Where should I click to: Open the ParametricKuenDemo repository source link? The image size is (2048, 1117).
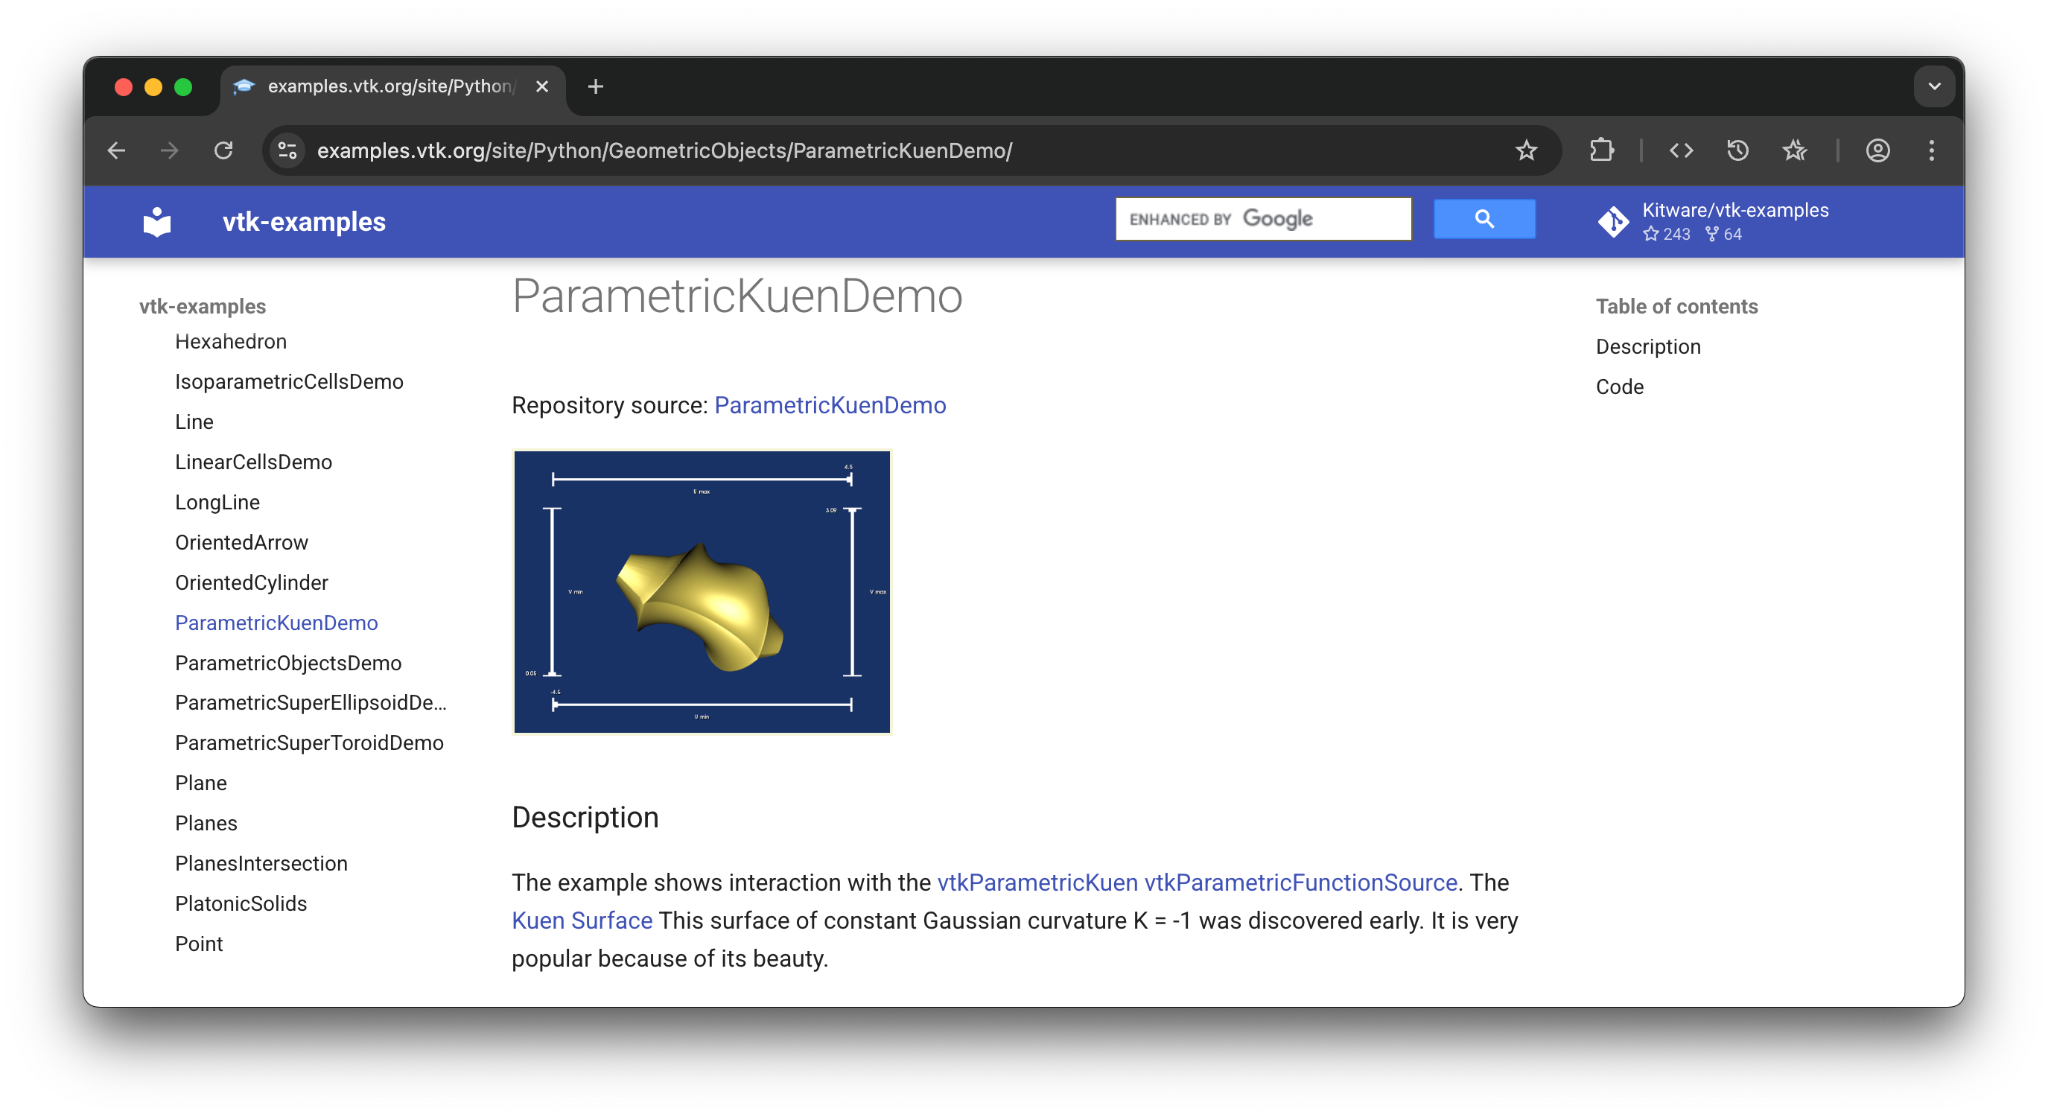coord(830,405)
